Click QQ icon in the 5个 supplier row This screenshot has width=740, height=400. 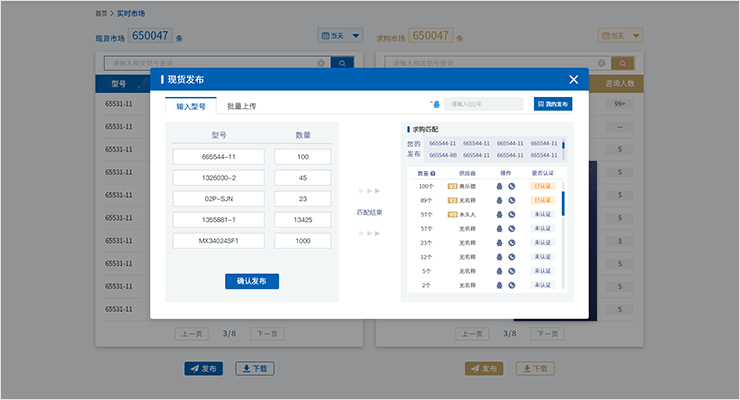(499, 271)
